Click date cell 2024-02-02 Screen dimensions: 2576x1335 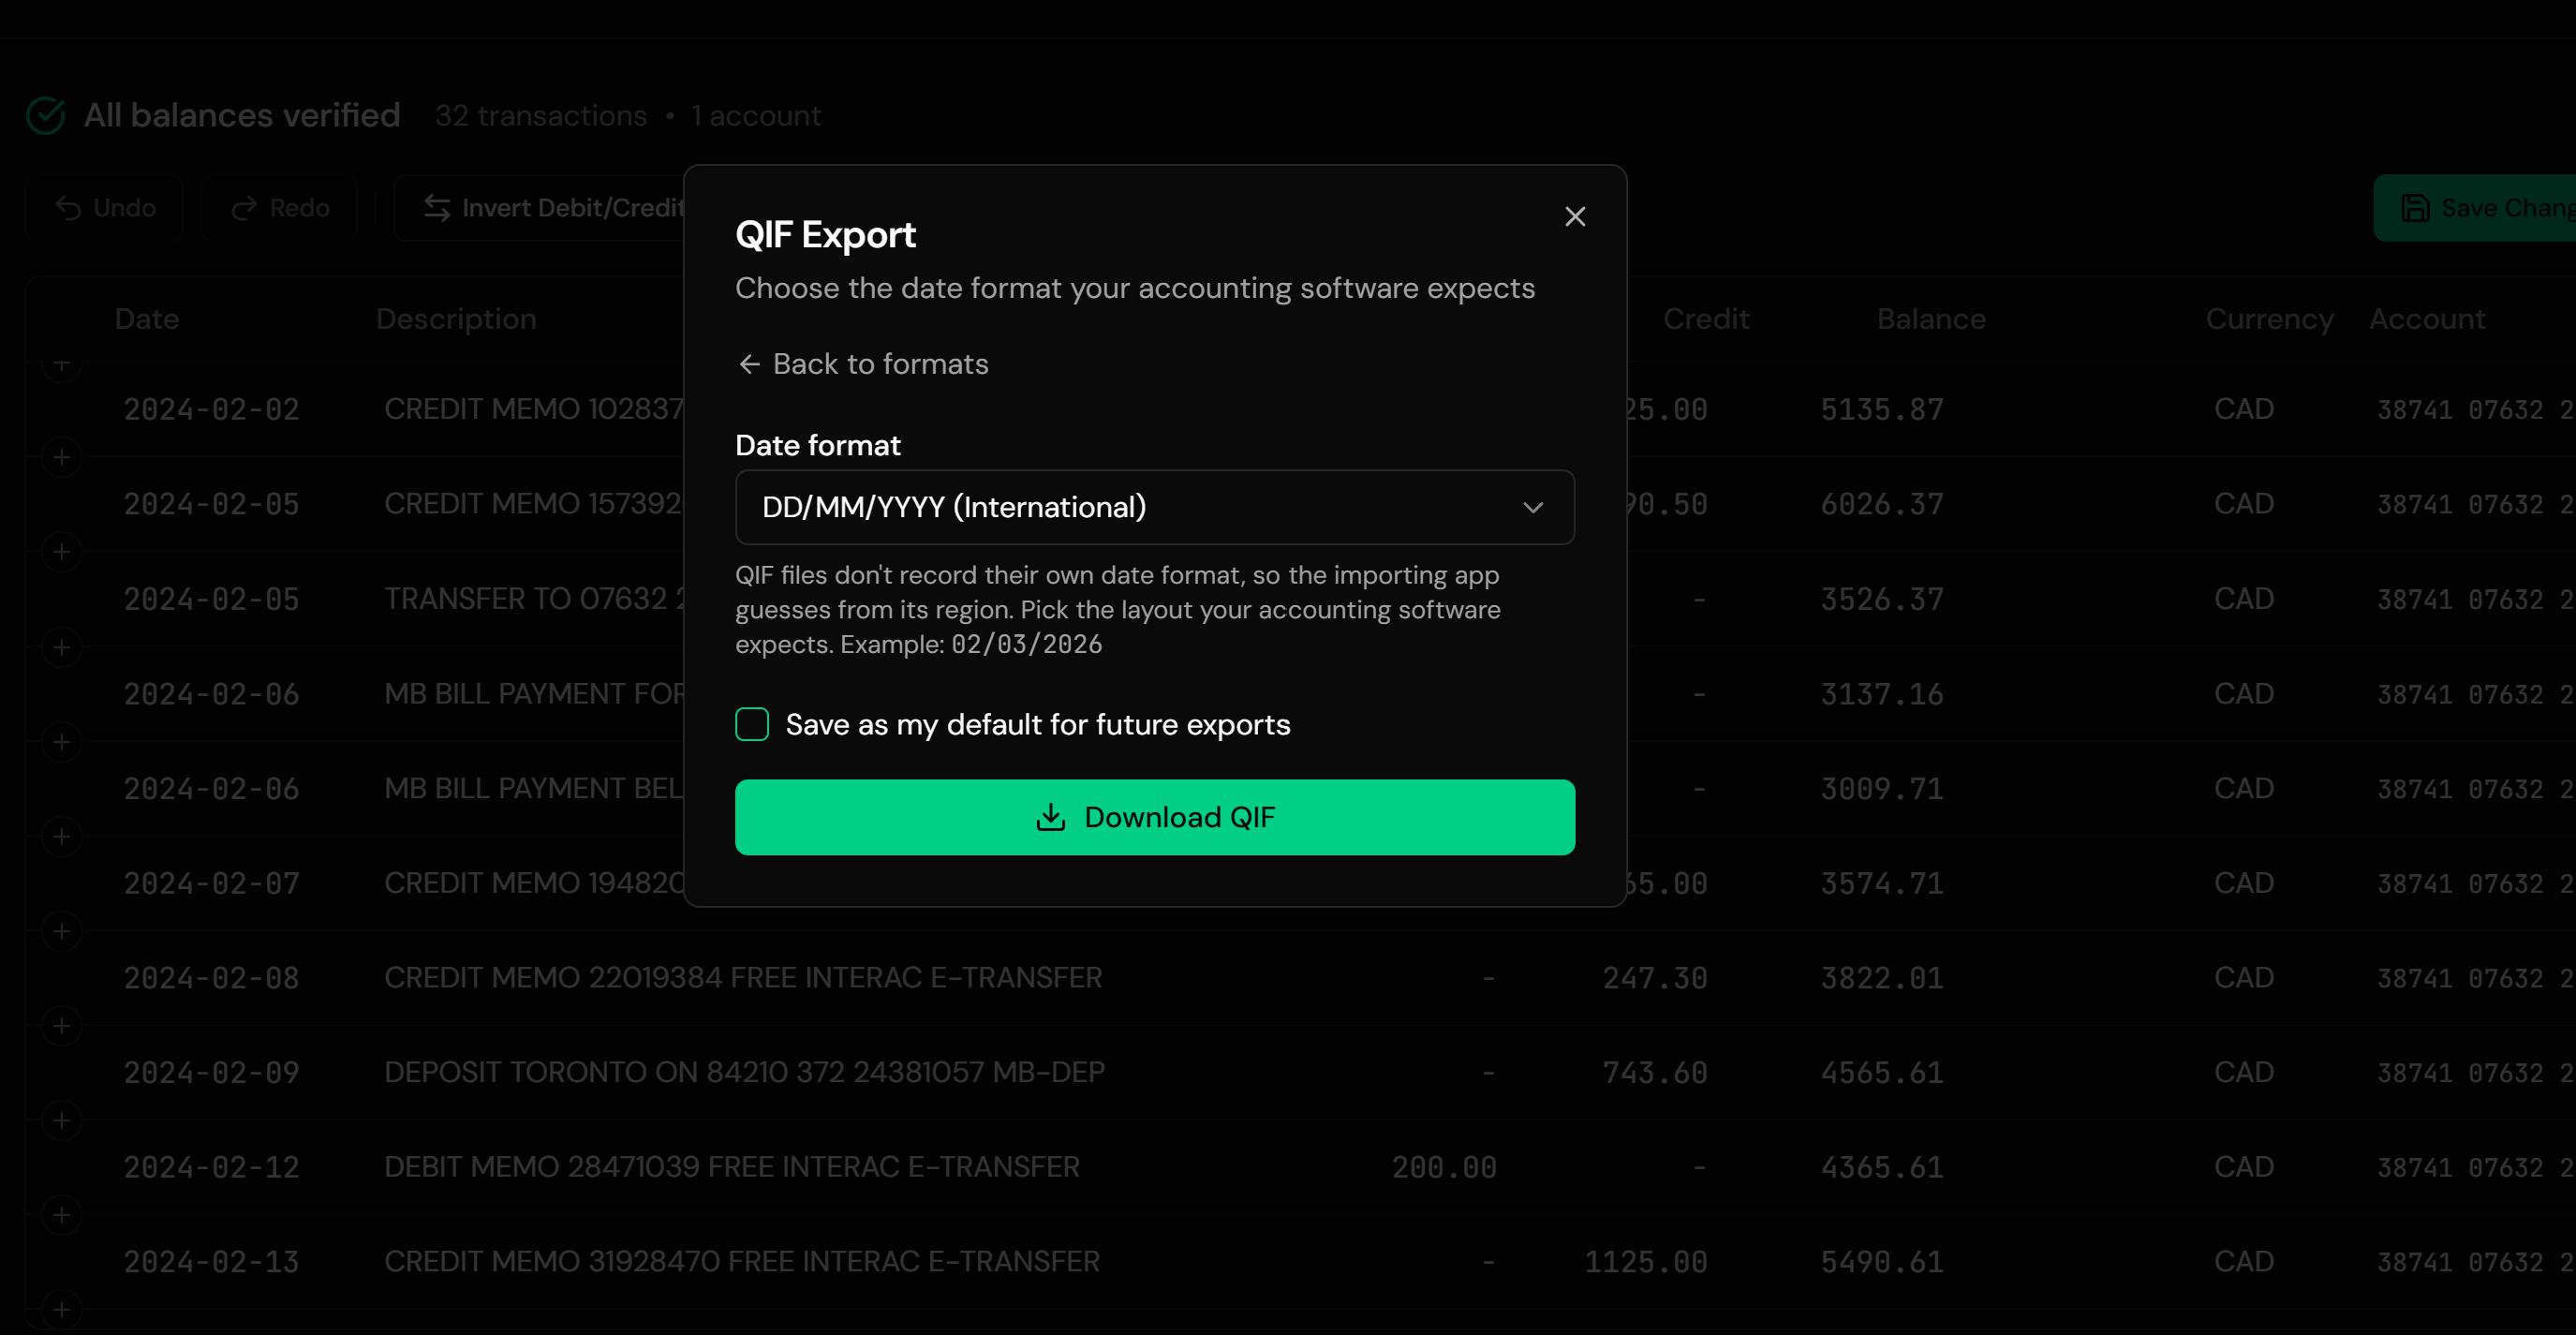click(x=211, y=409)
